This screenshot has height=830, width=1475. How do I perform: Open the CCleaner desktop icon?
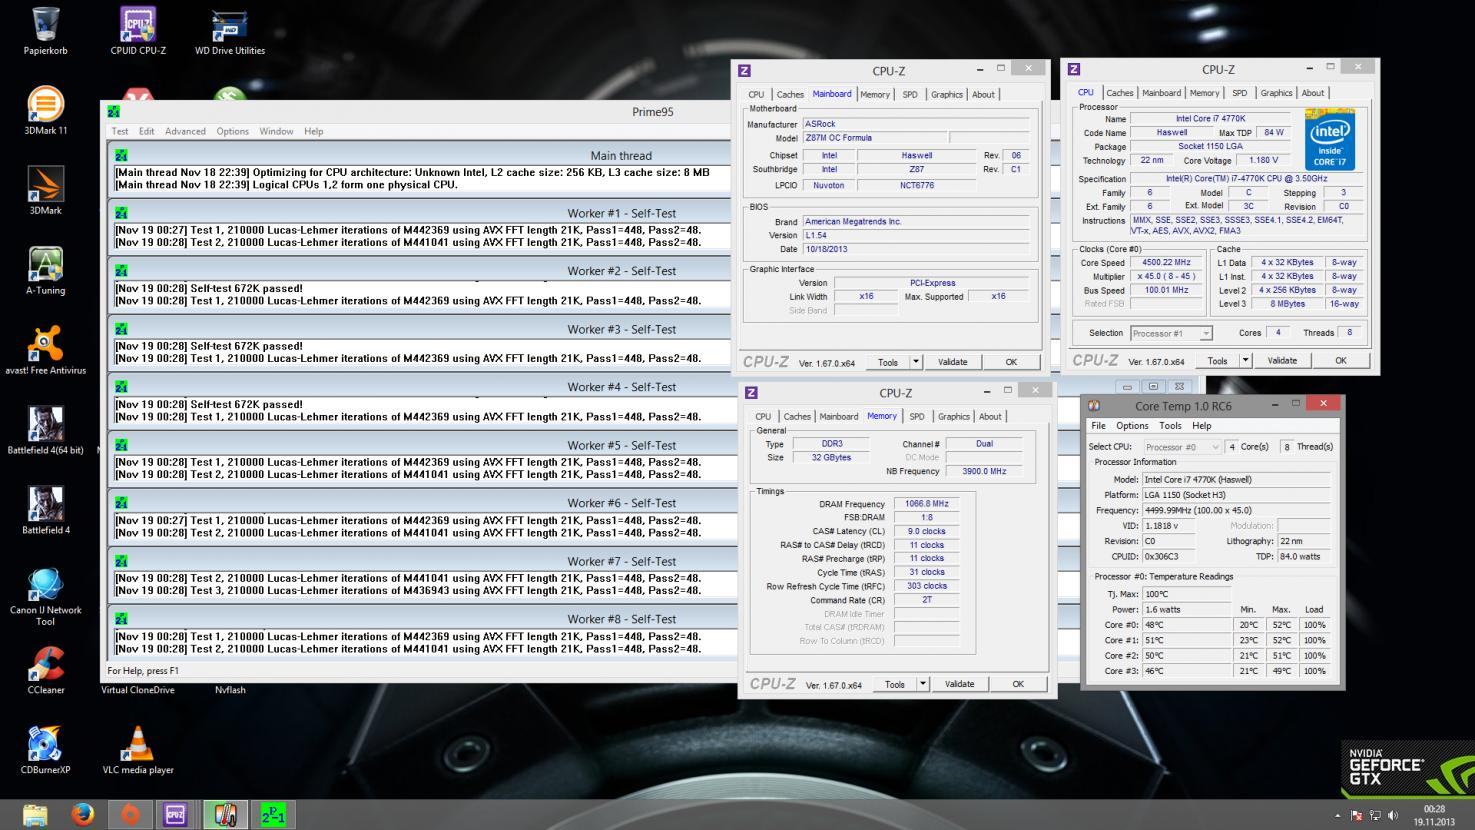tap(45, 670)
